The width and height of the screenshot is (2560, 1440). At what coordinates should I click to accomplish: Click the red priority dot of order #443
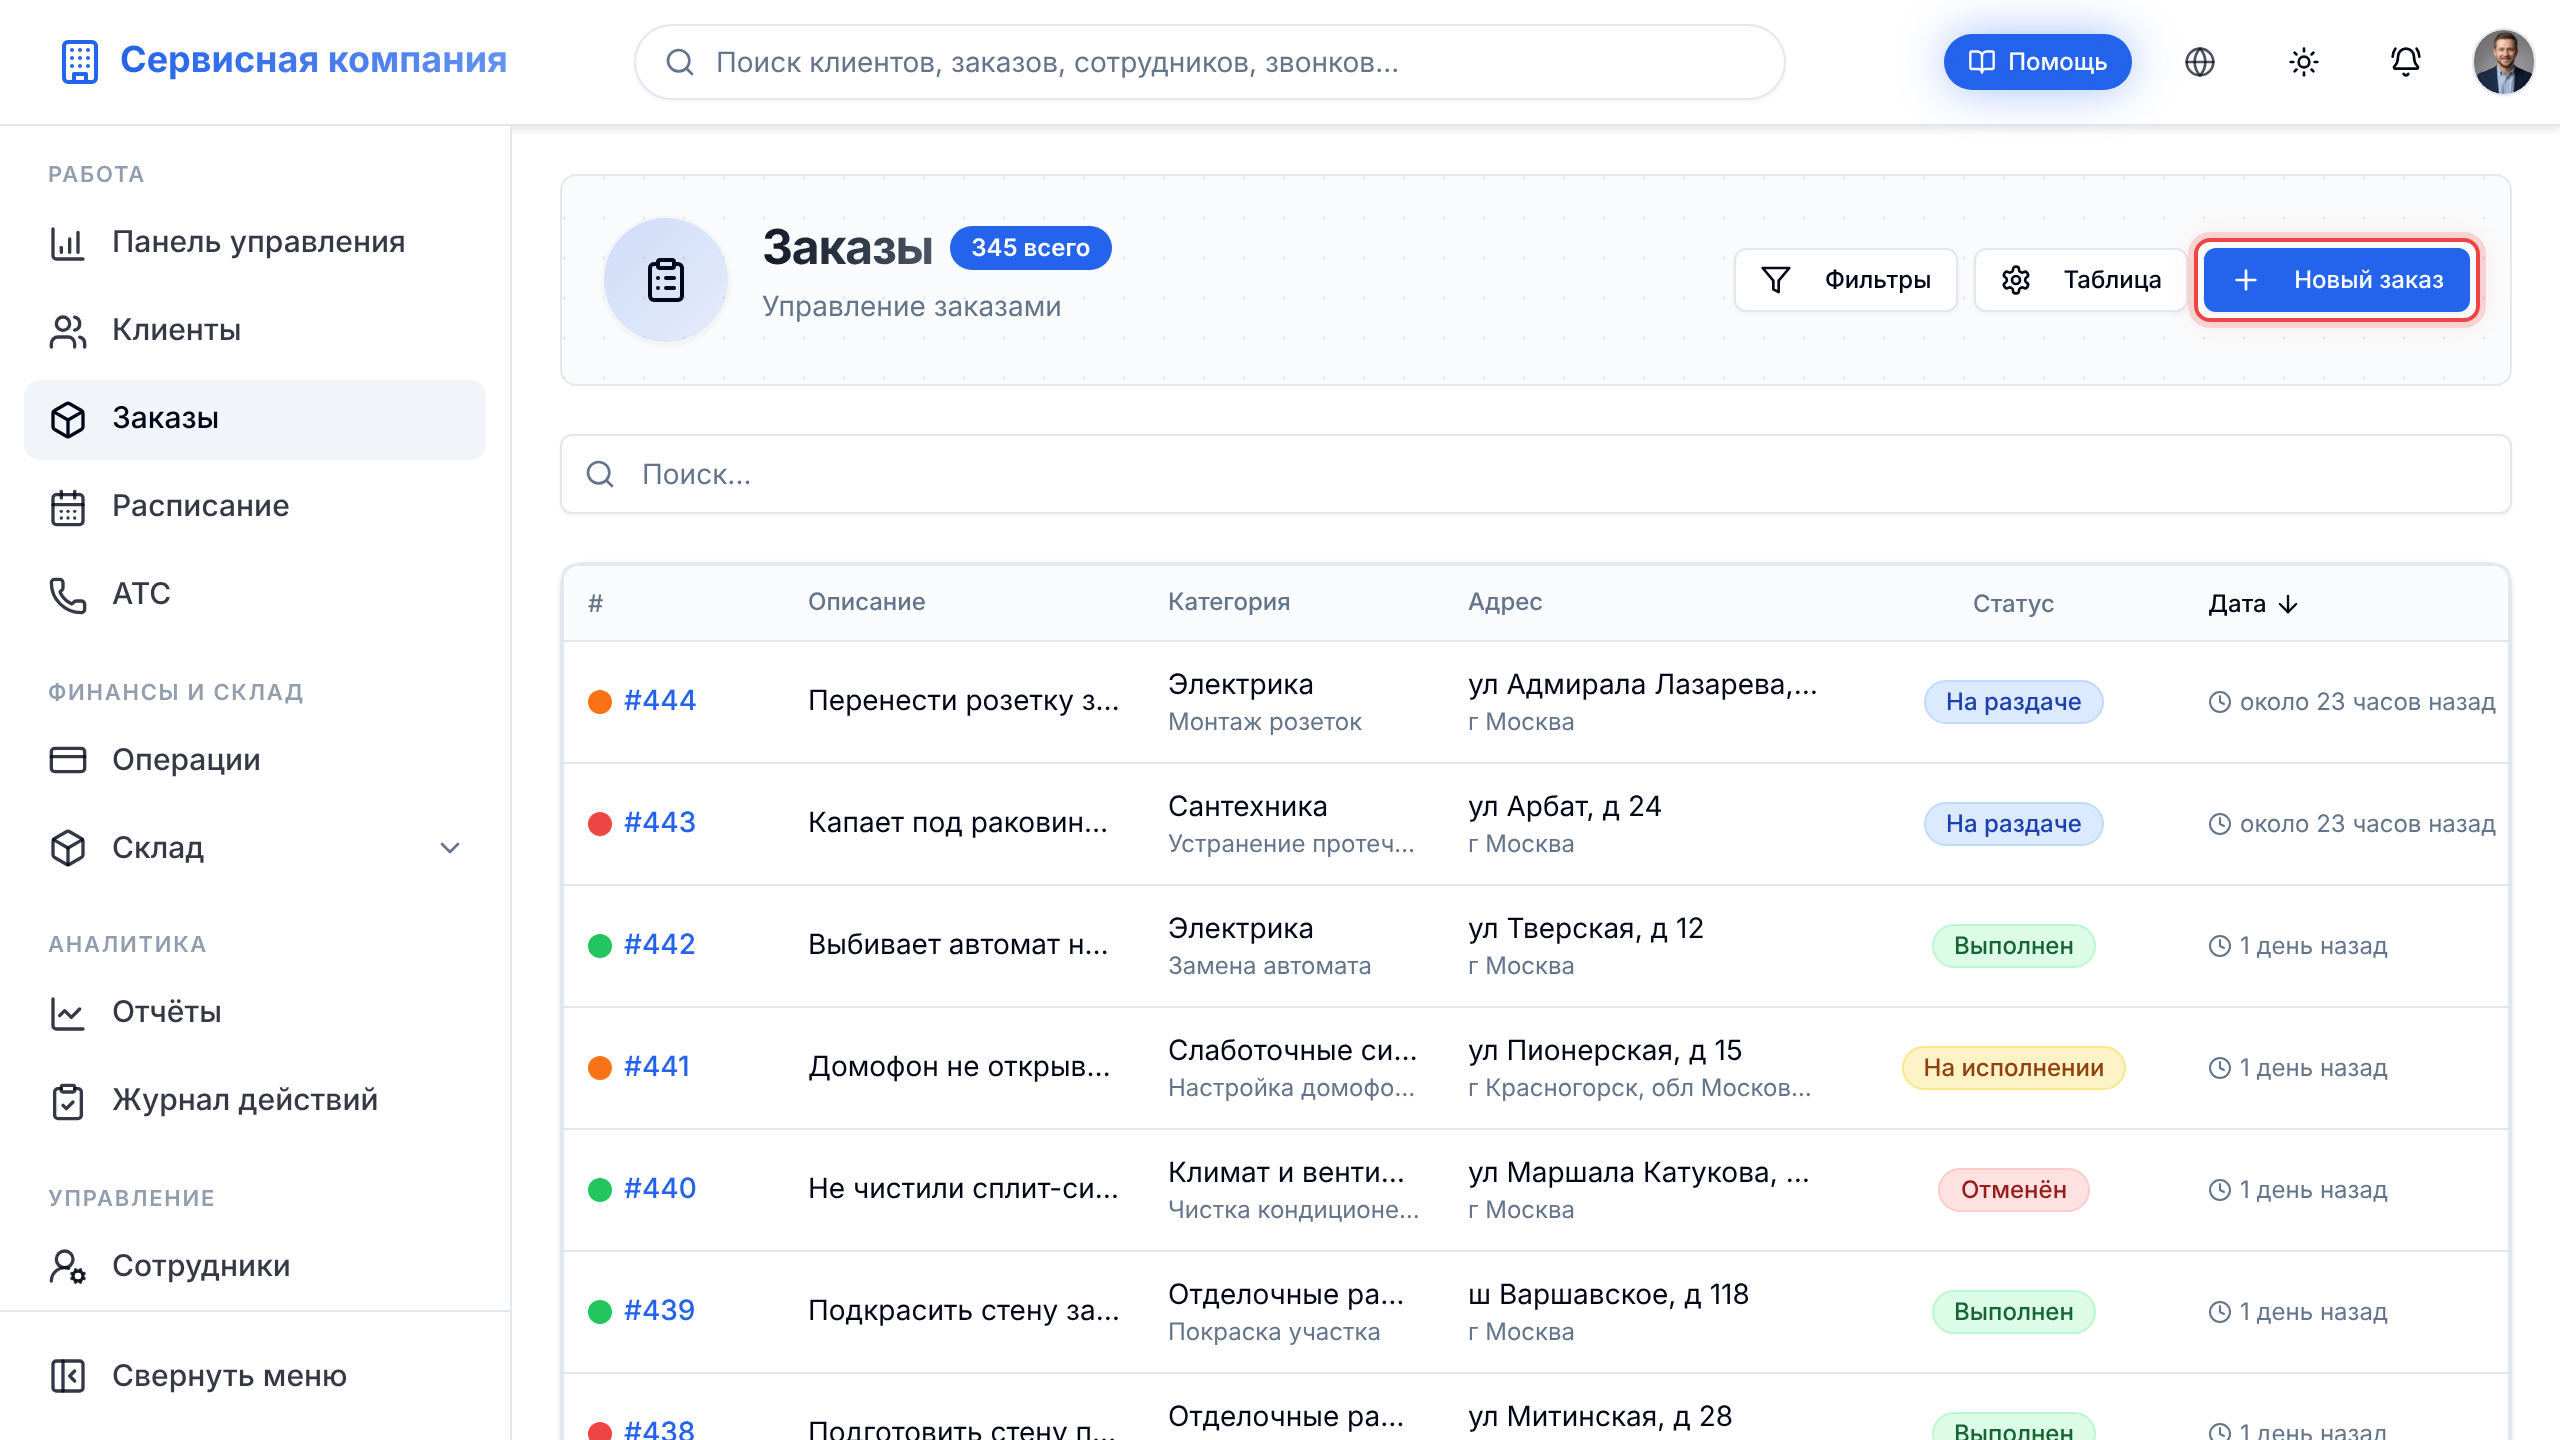(600, 824)
